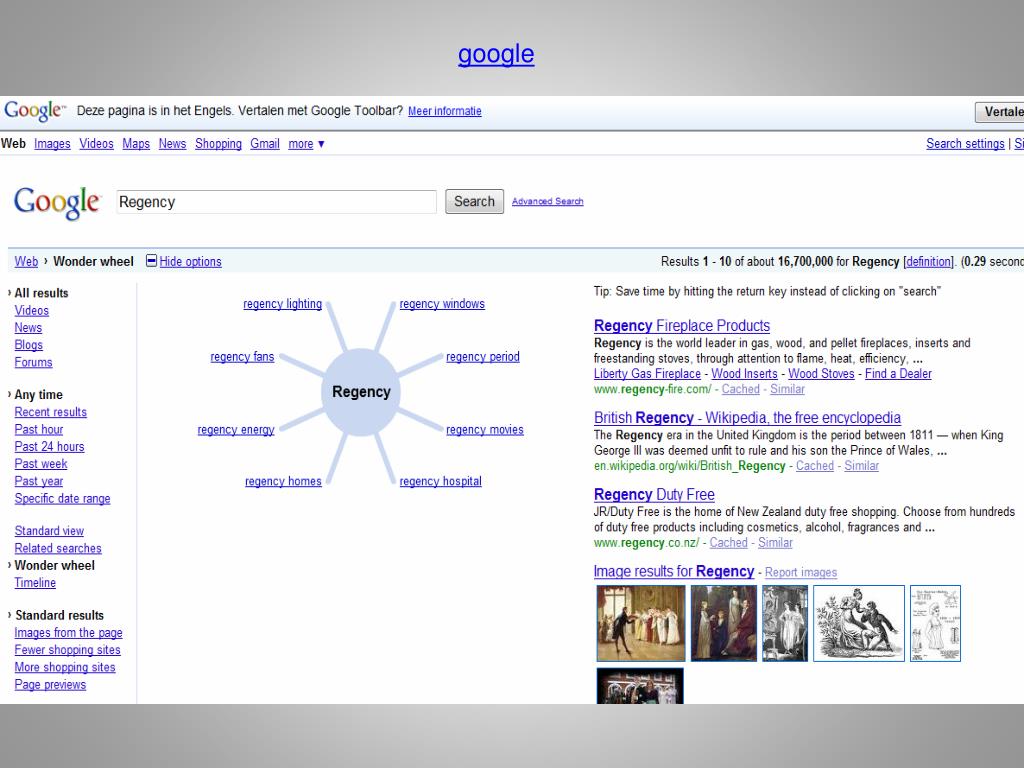This screenshot has height=768, width=1024.
Task: Open the Advanced Search link
Action: (547, 201)
